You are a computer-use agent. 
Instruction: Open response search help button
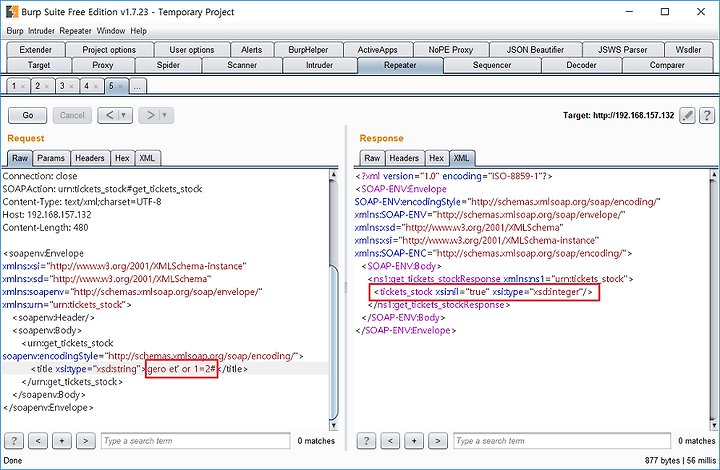(366, 441)
